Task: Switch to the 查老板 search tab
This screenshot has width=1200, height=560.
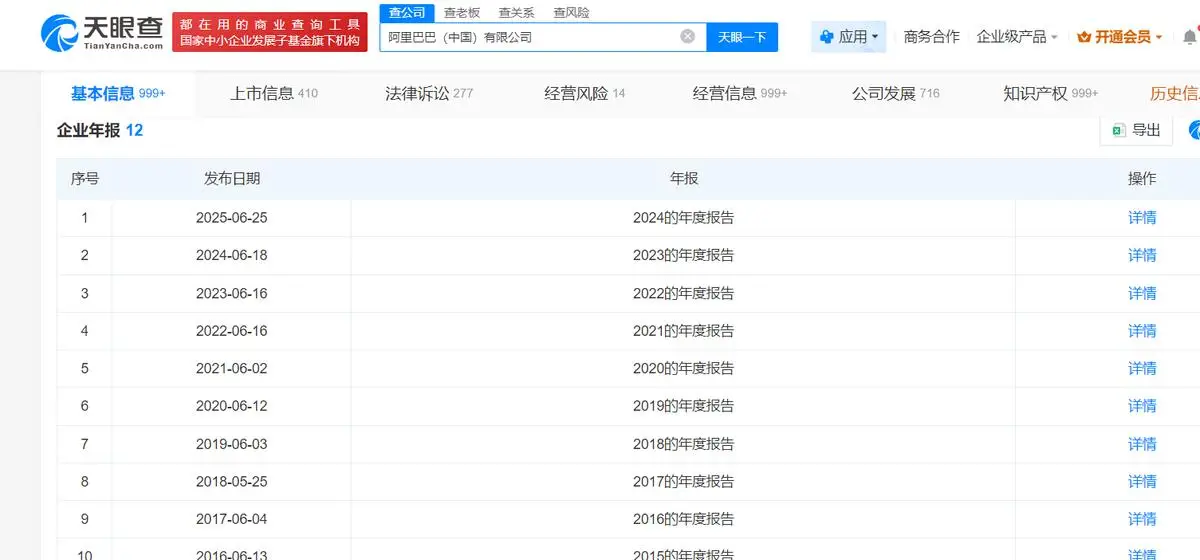Action: click(x=462, y=12)
